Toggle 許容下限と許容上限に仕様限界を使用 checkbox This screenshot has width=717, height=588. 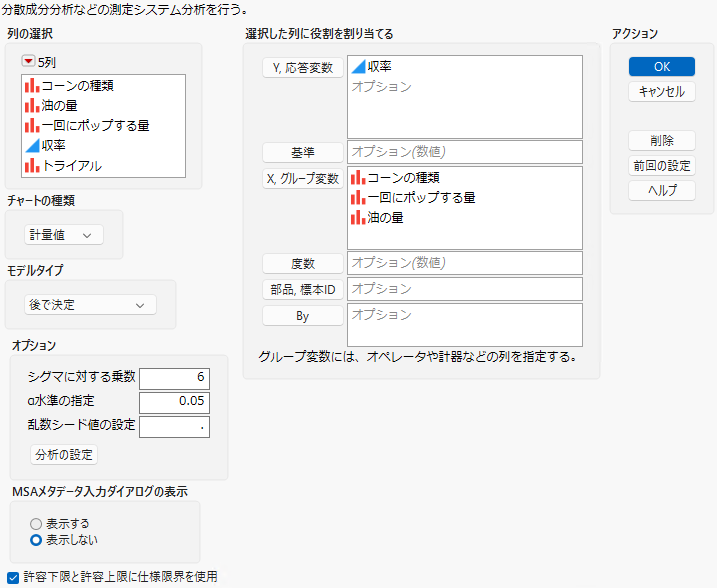pyautogui.click(x=13, y=577)
